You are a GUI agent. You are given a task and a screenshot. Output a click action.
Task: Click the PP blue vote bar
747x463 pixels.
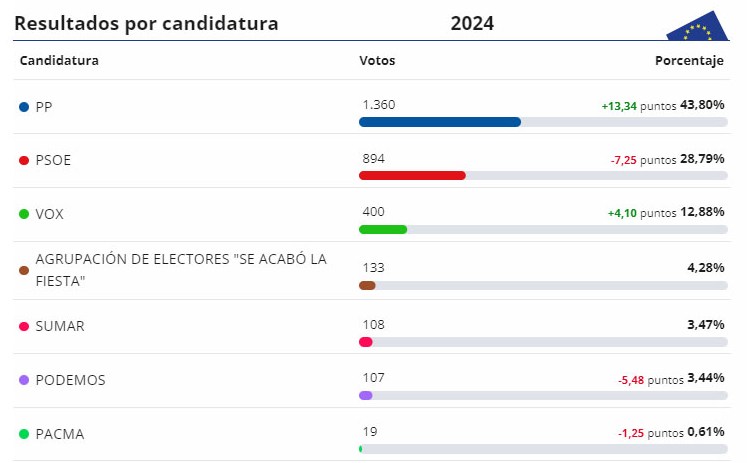coord(440,122)
